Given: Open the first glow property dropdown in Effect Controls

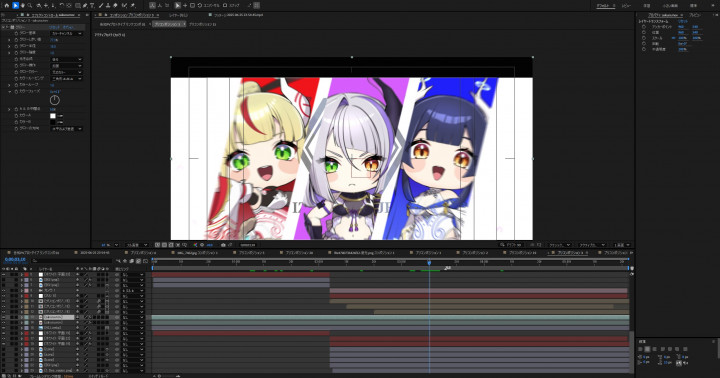Looking at the screenshot, I should [67, 34].
